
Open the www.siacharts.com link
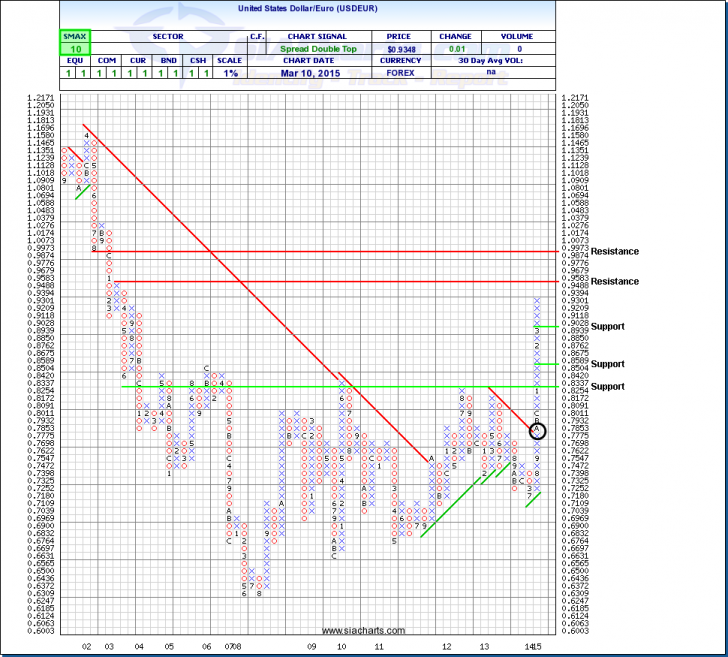coord(365,631)
